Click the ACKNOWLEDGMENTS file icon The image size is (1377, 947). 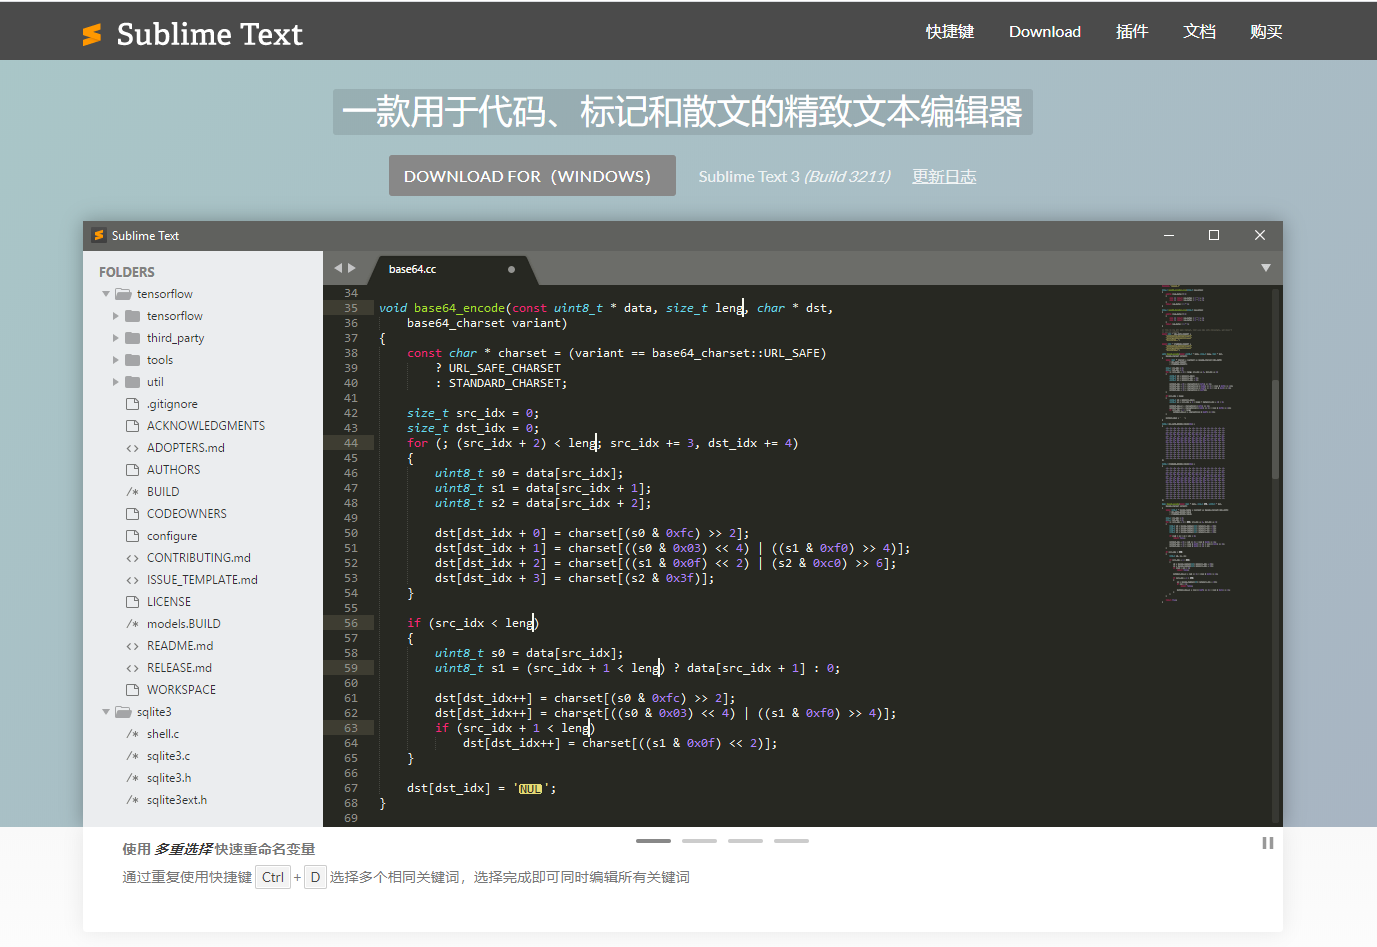point(132,426)
